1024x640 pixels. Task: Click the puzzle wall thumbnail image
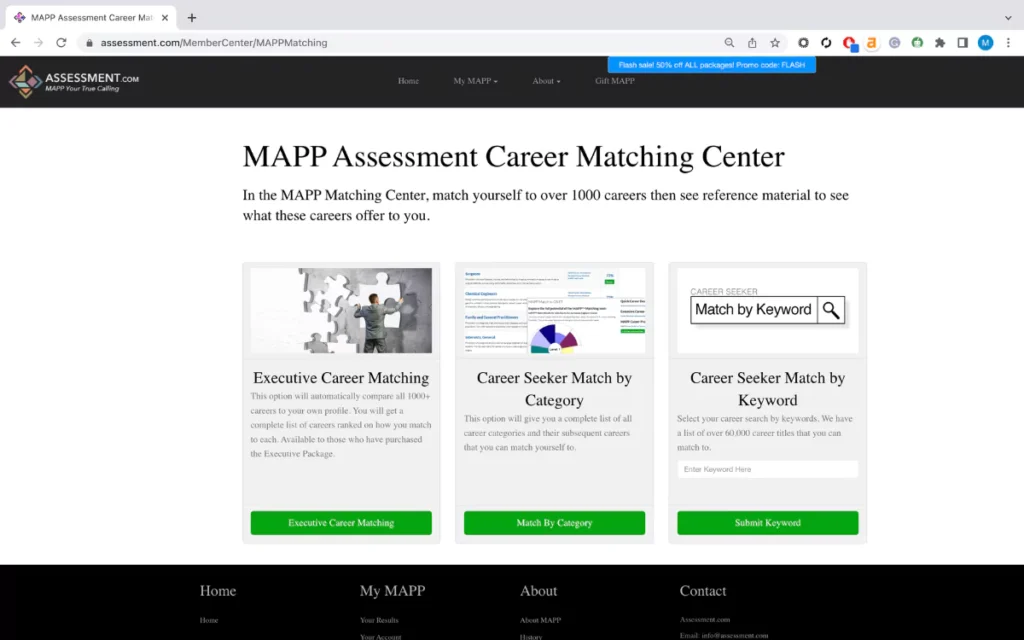pos(341,310)
